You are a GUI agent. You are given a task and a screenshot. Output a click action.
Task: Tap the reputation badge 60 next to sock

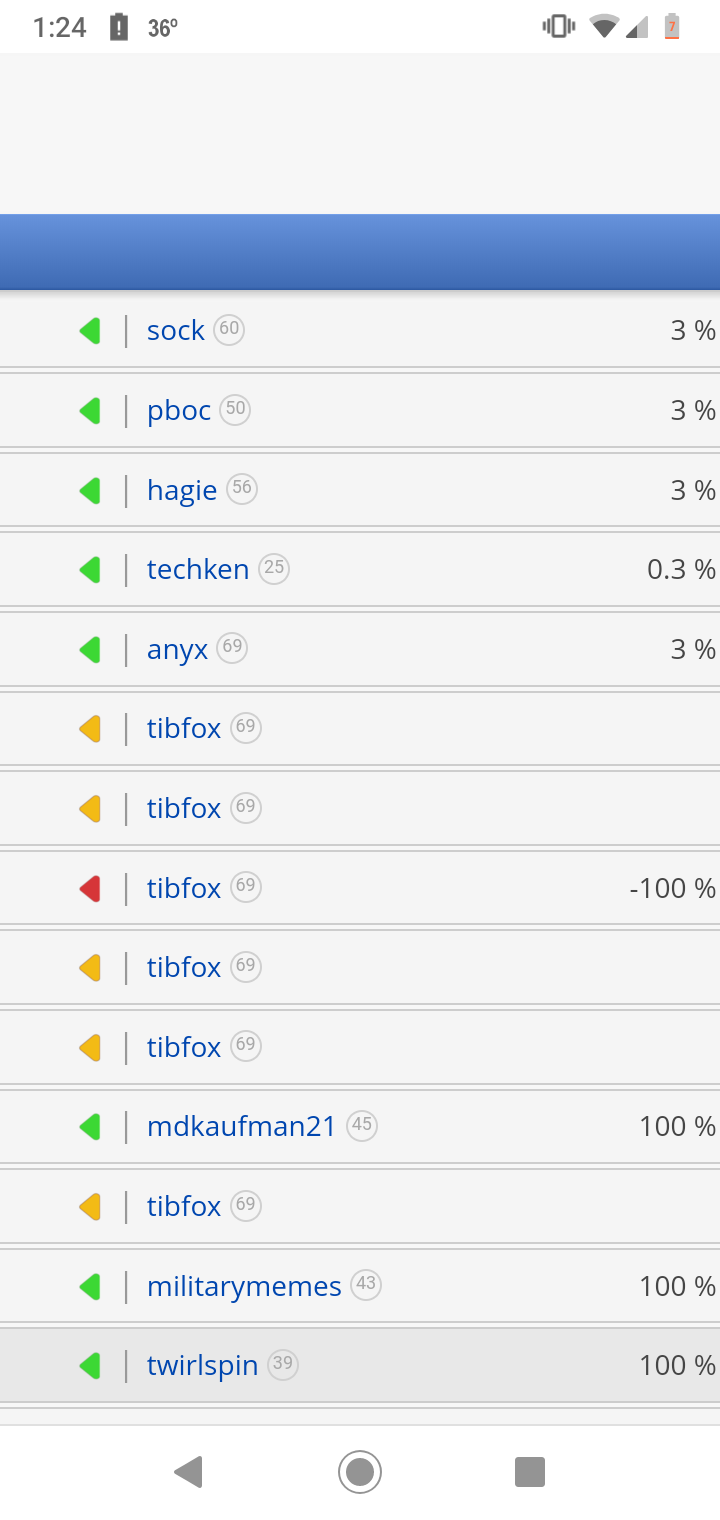[229, 329]
